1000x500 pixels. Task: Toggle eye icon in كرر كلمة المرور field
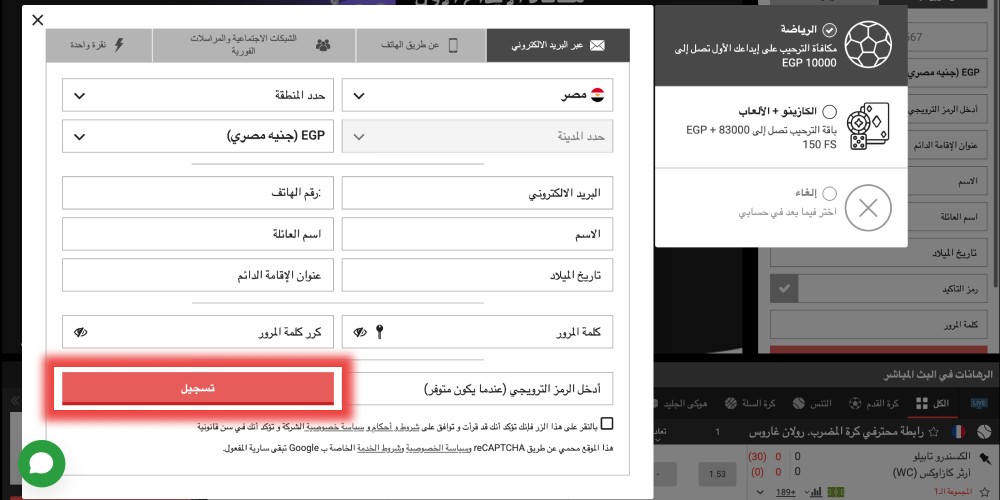point(80,332)
